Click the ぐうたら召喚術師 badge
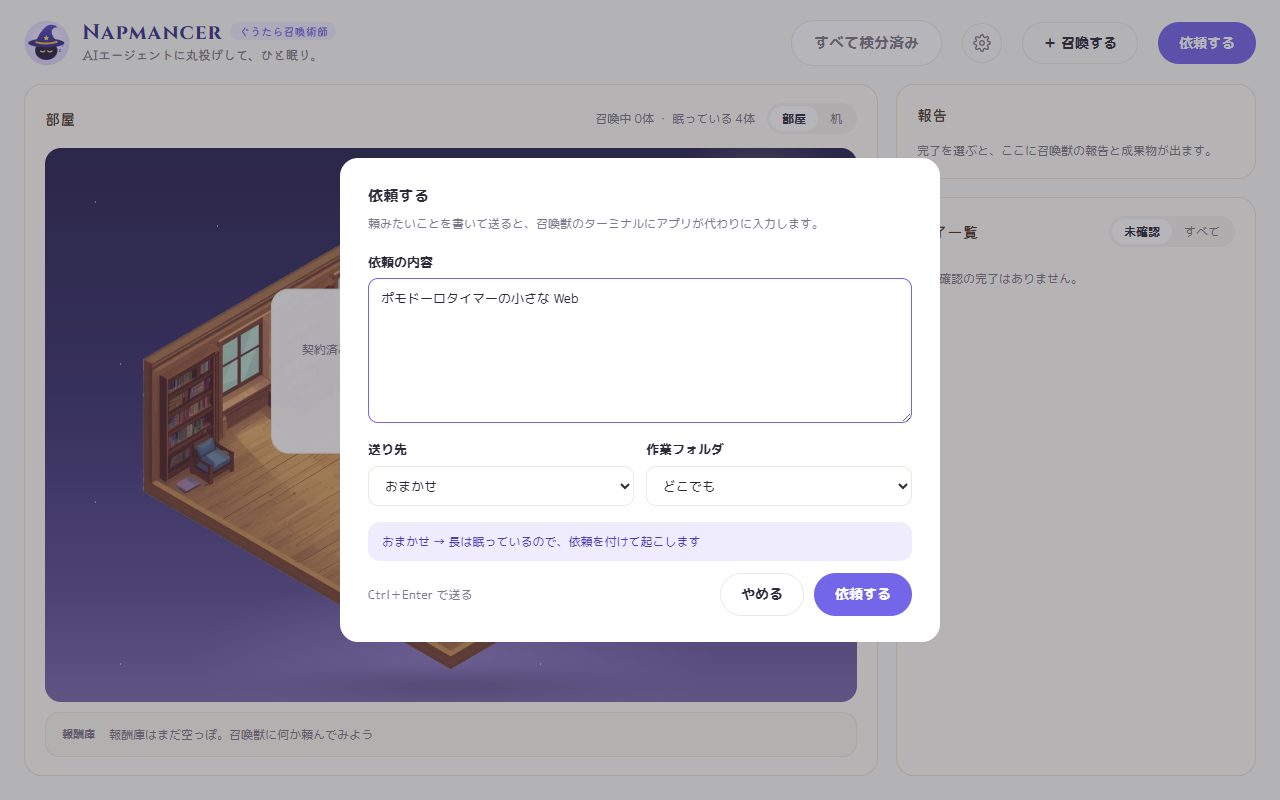The width and height of the screenshot is (1280, 800). (x=283, y=32)
